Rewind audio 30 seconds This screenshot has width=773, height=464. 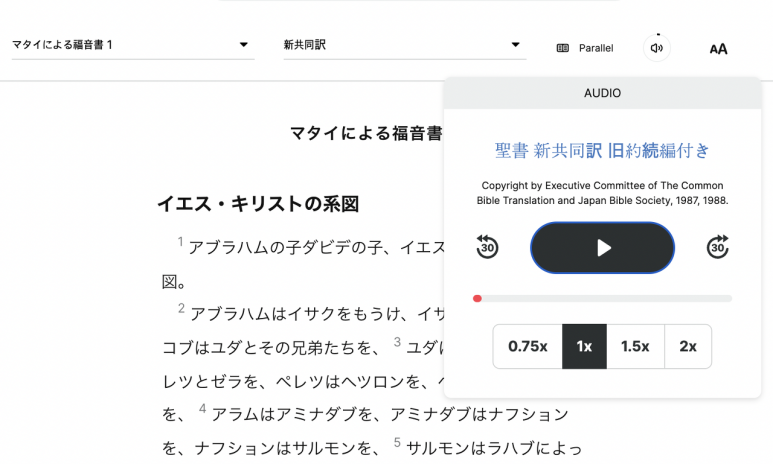(487, 247)
